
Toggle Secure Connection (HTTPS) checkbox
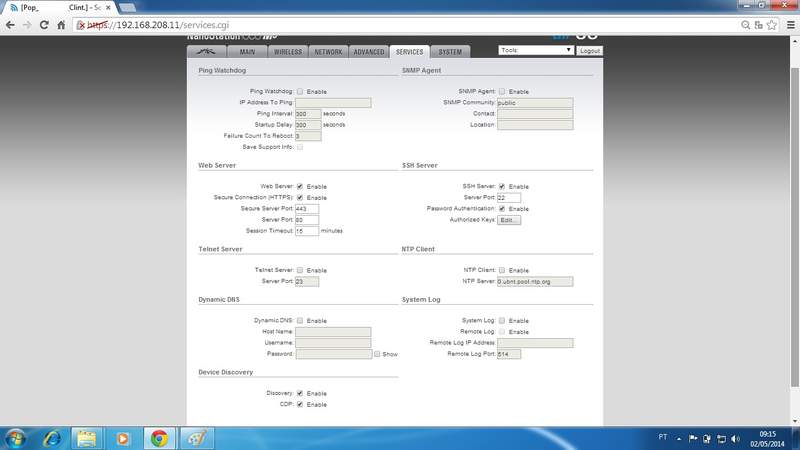click(300, 197)
